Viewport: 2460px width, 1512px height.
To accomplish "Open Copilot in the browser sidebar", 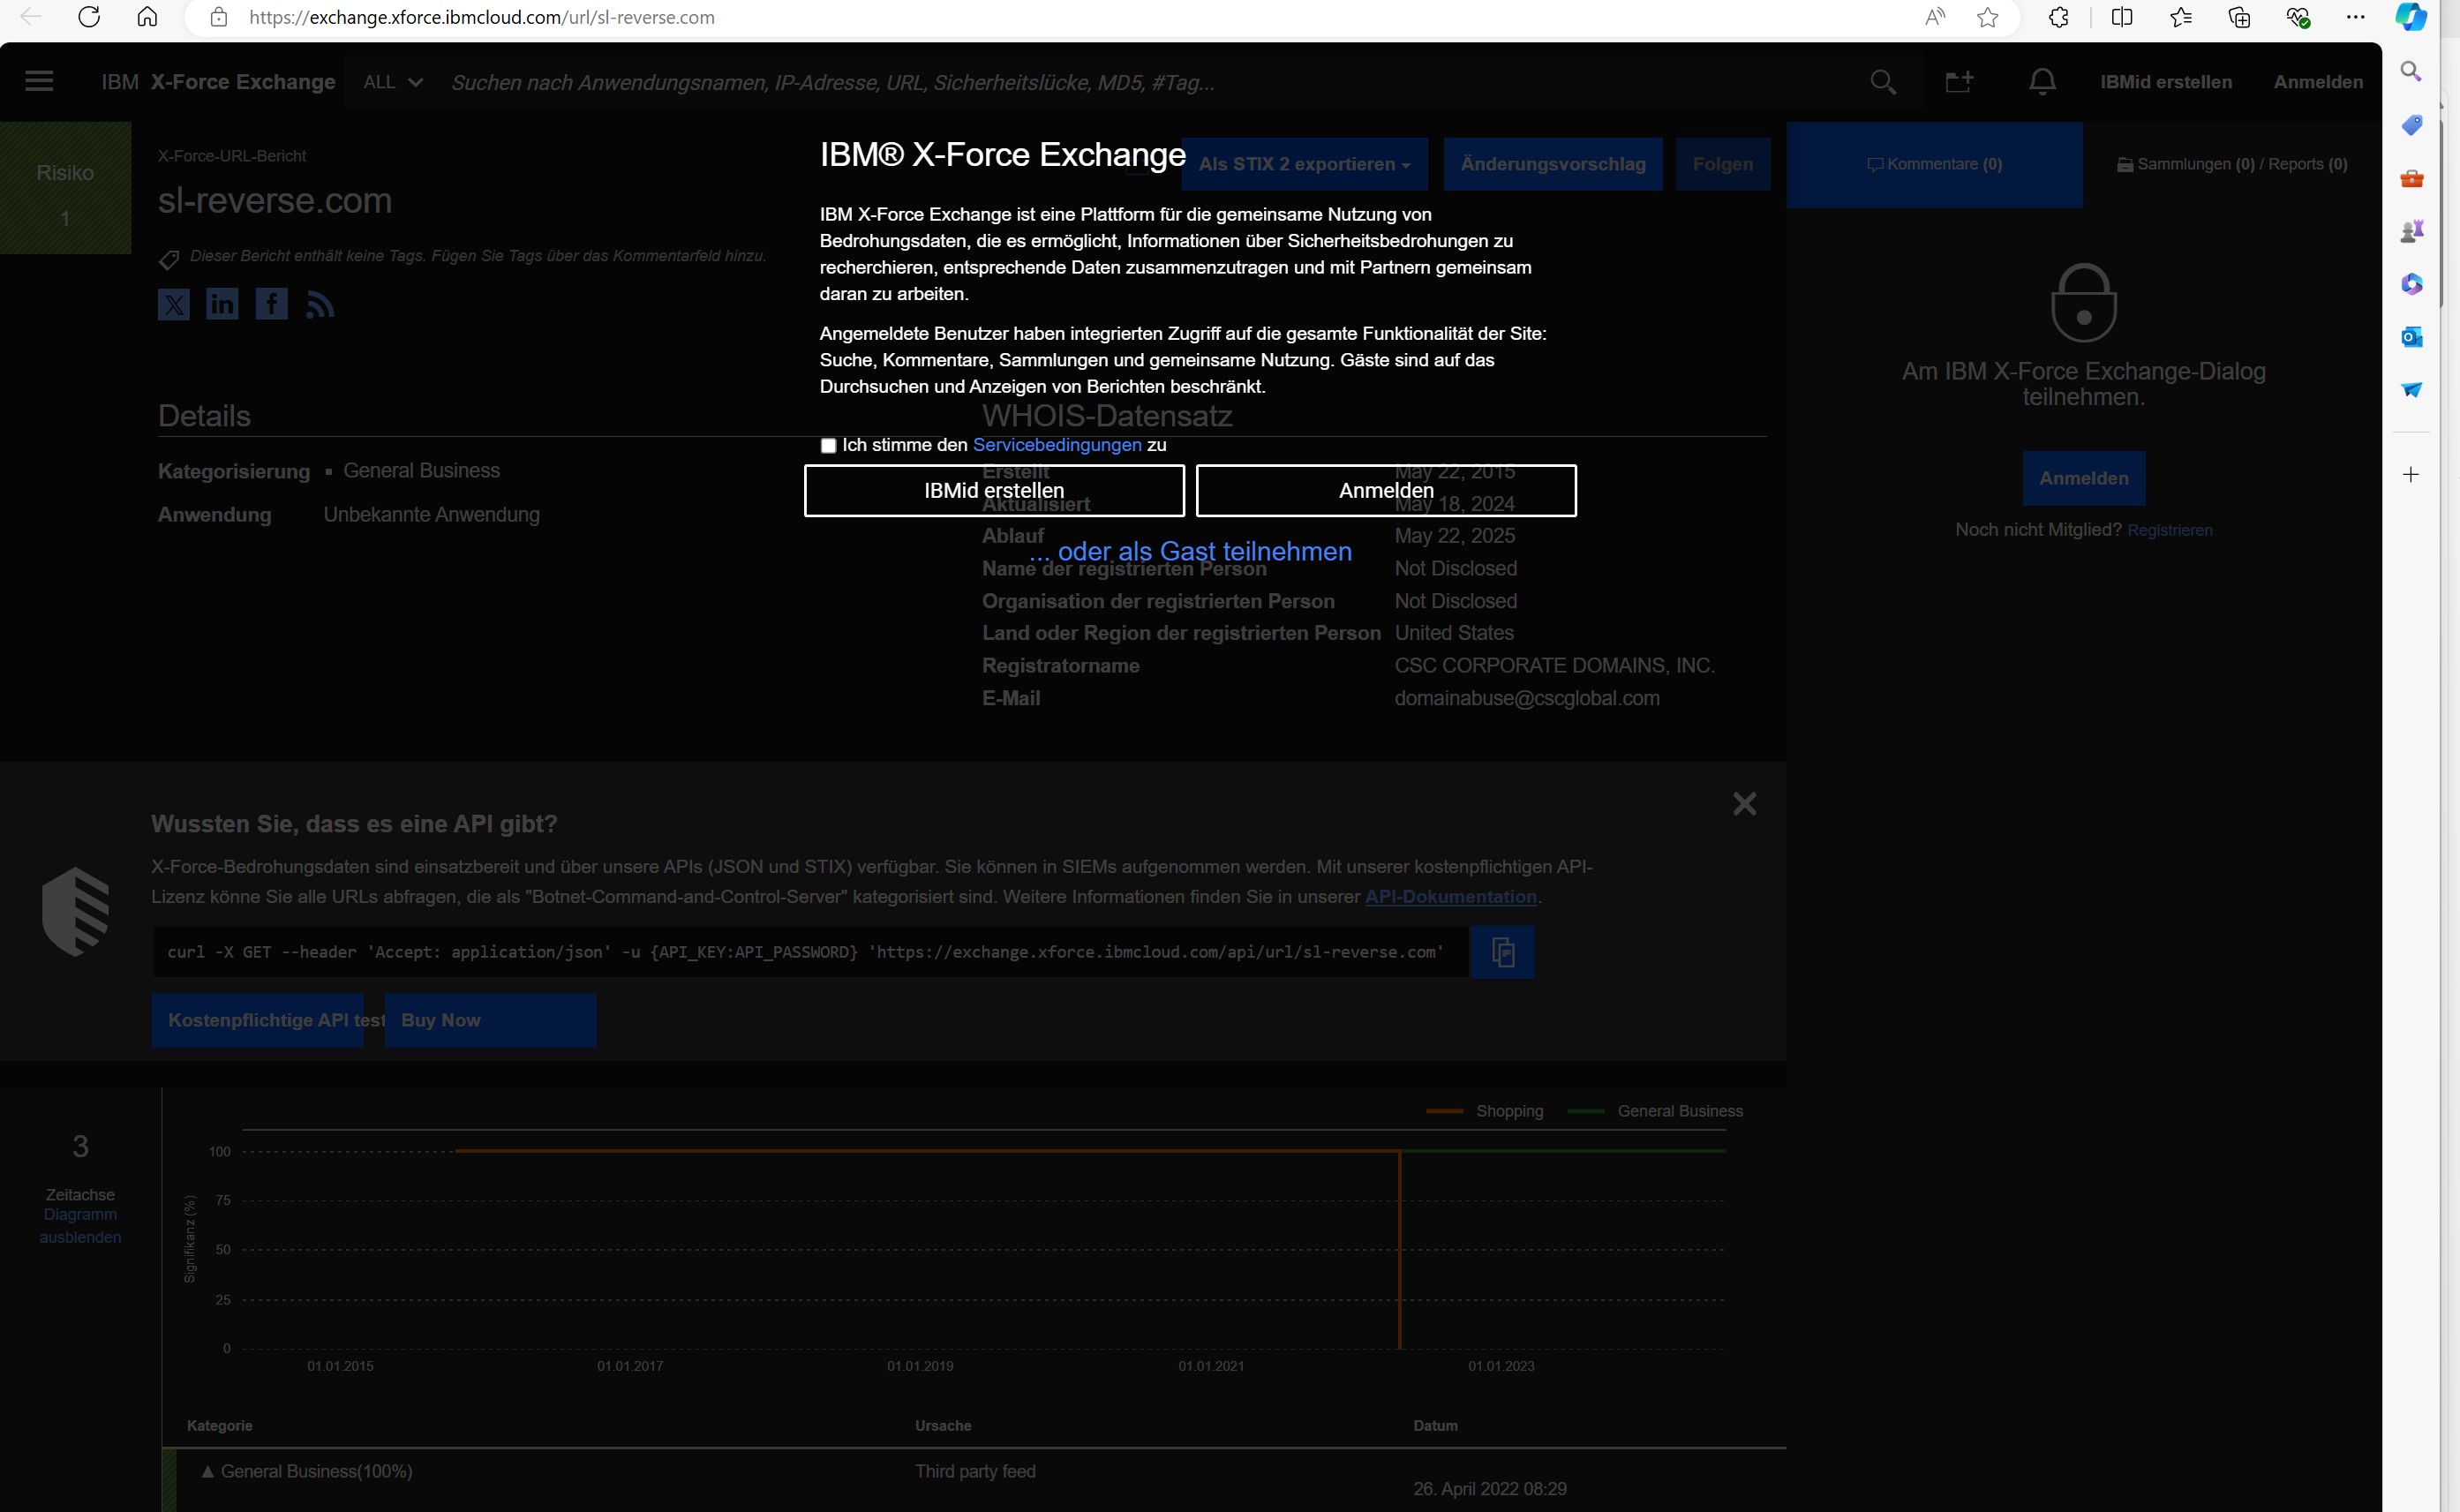I will coord(2411,17).
